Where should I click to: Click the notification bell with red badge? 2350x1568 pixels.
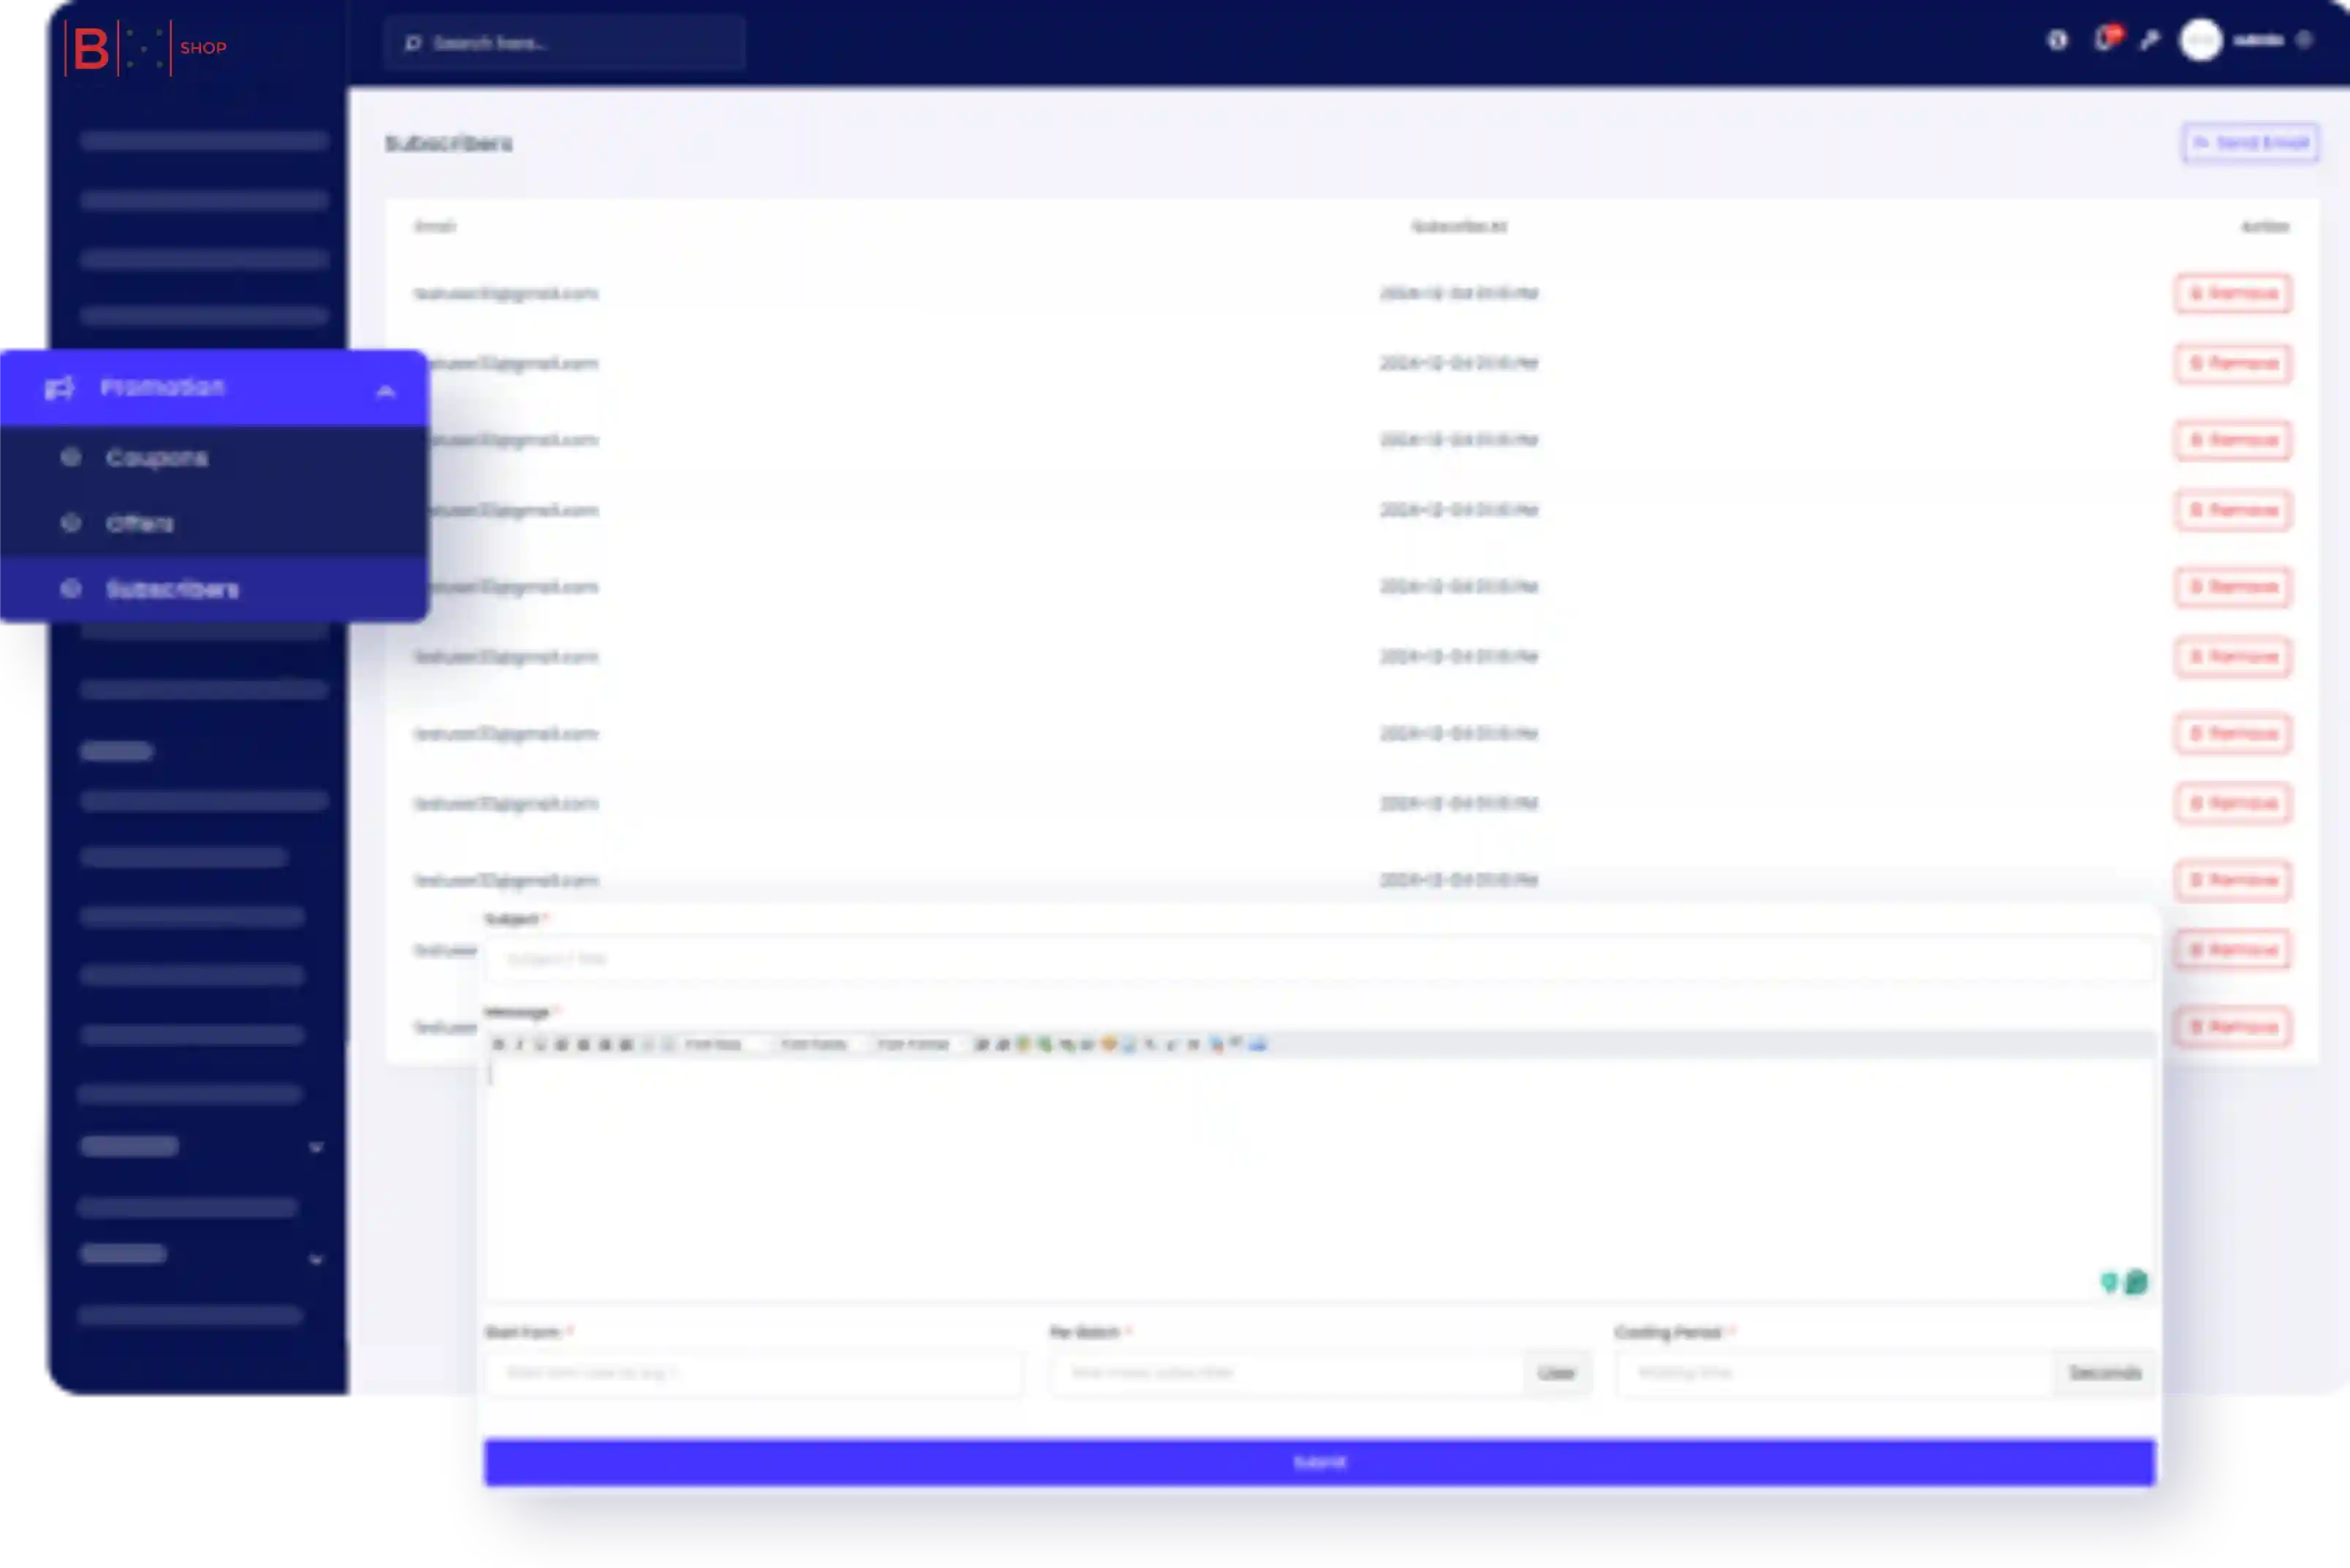click(x=2105, y=40)
